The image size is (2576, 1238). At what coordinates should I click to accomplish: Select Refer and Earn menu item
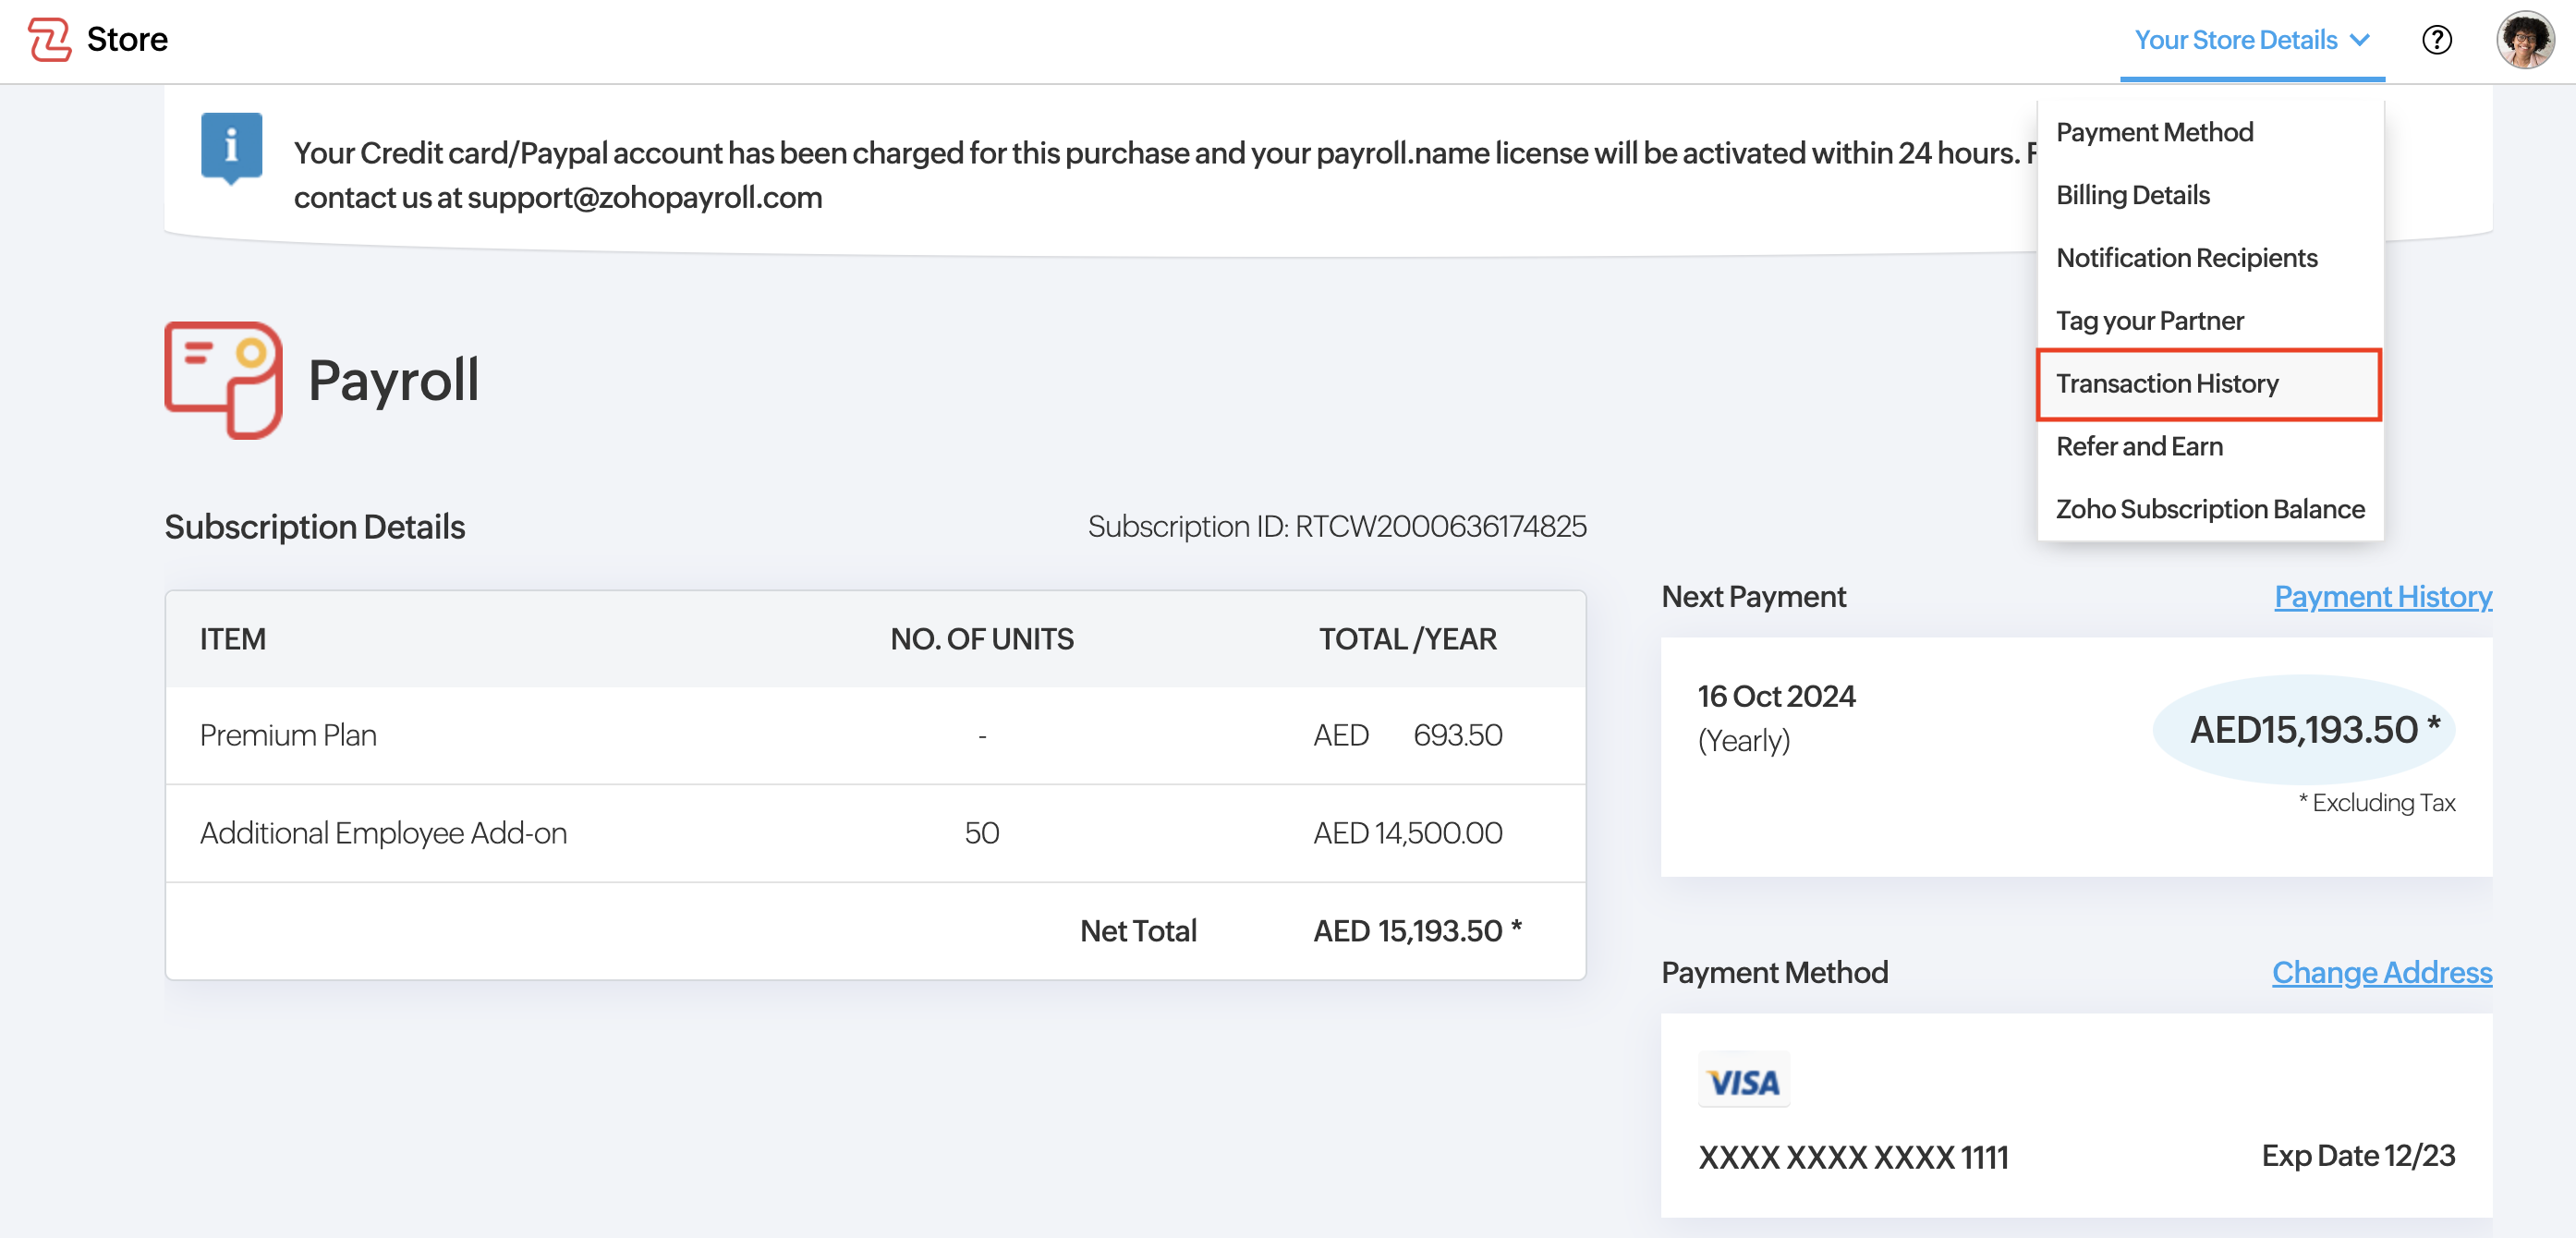pyautogui.click(x=2139, y=446)
